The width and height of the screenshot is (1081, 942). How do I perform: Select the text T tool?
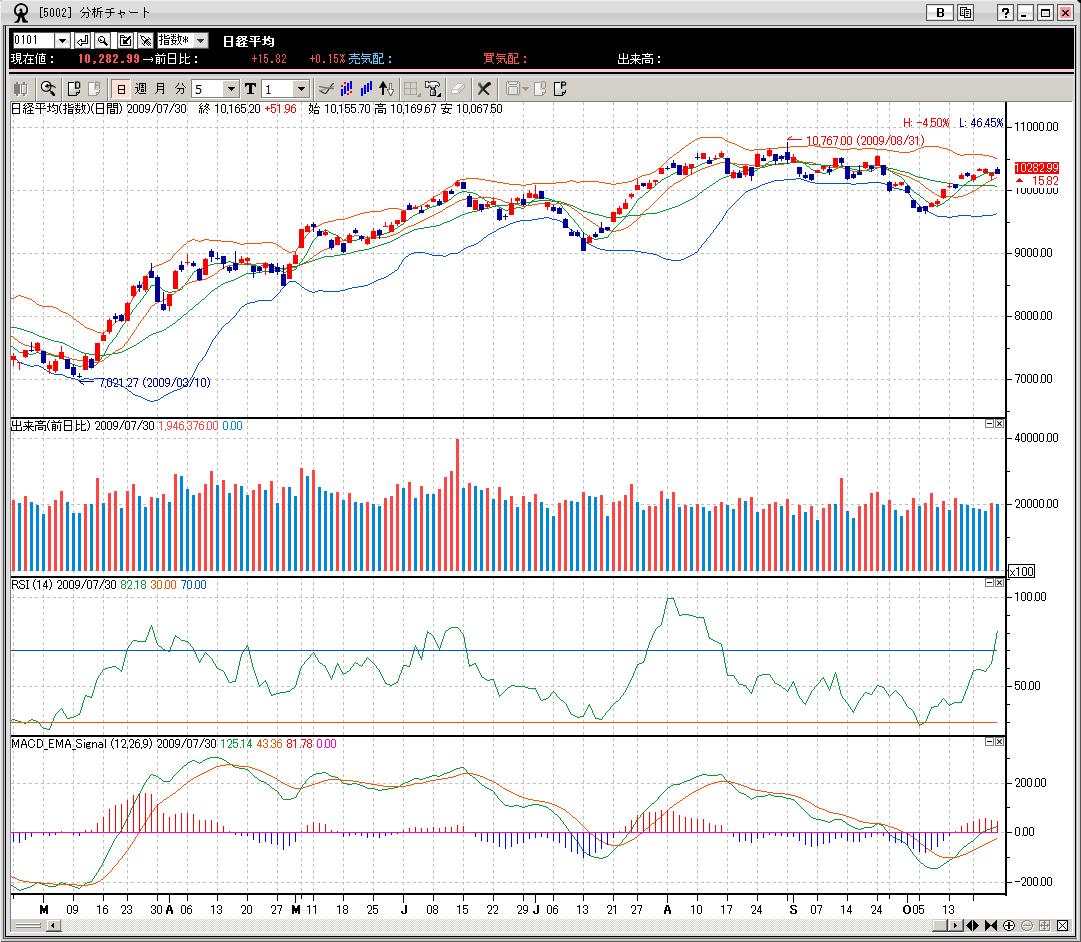point(250,89)
